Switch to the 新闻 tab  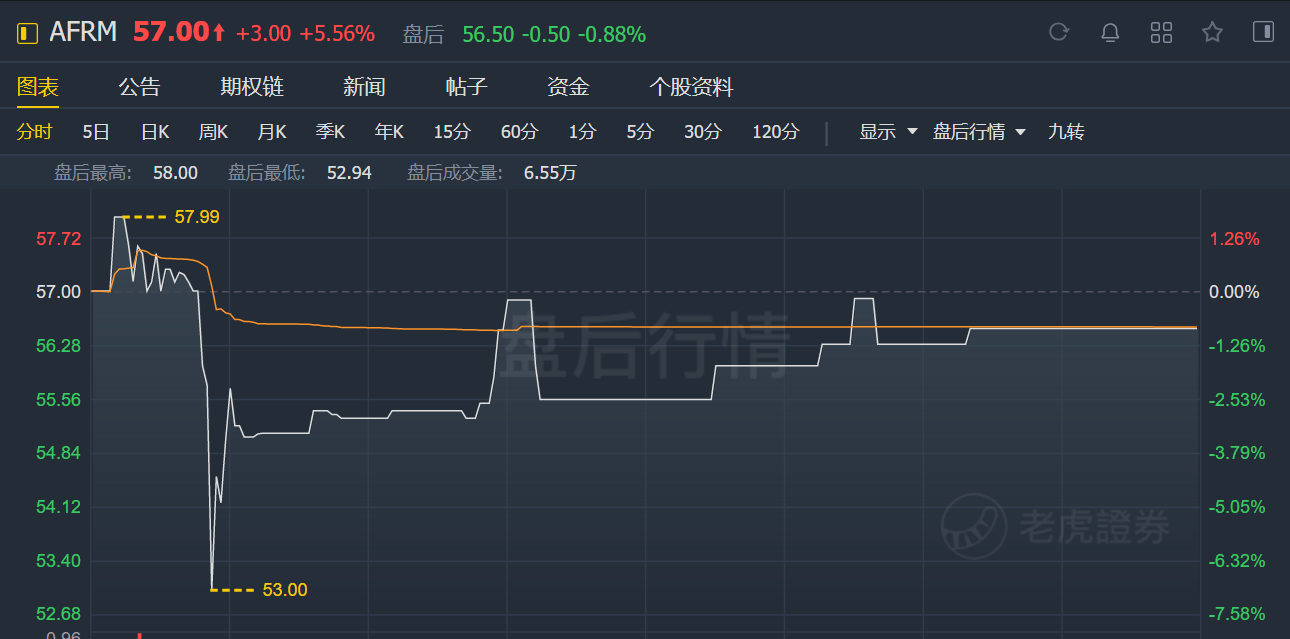364,87
